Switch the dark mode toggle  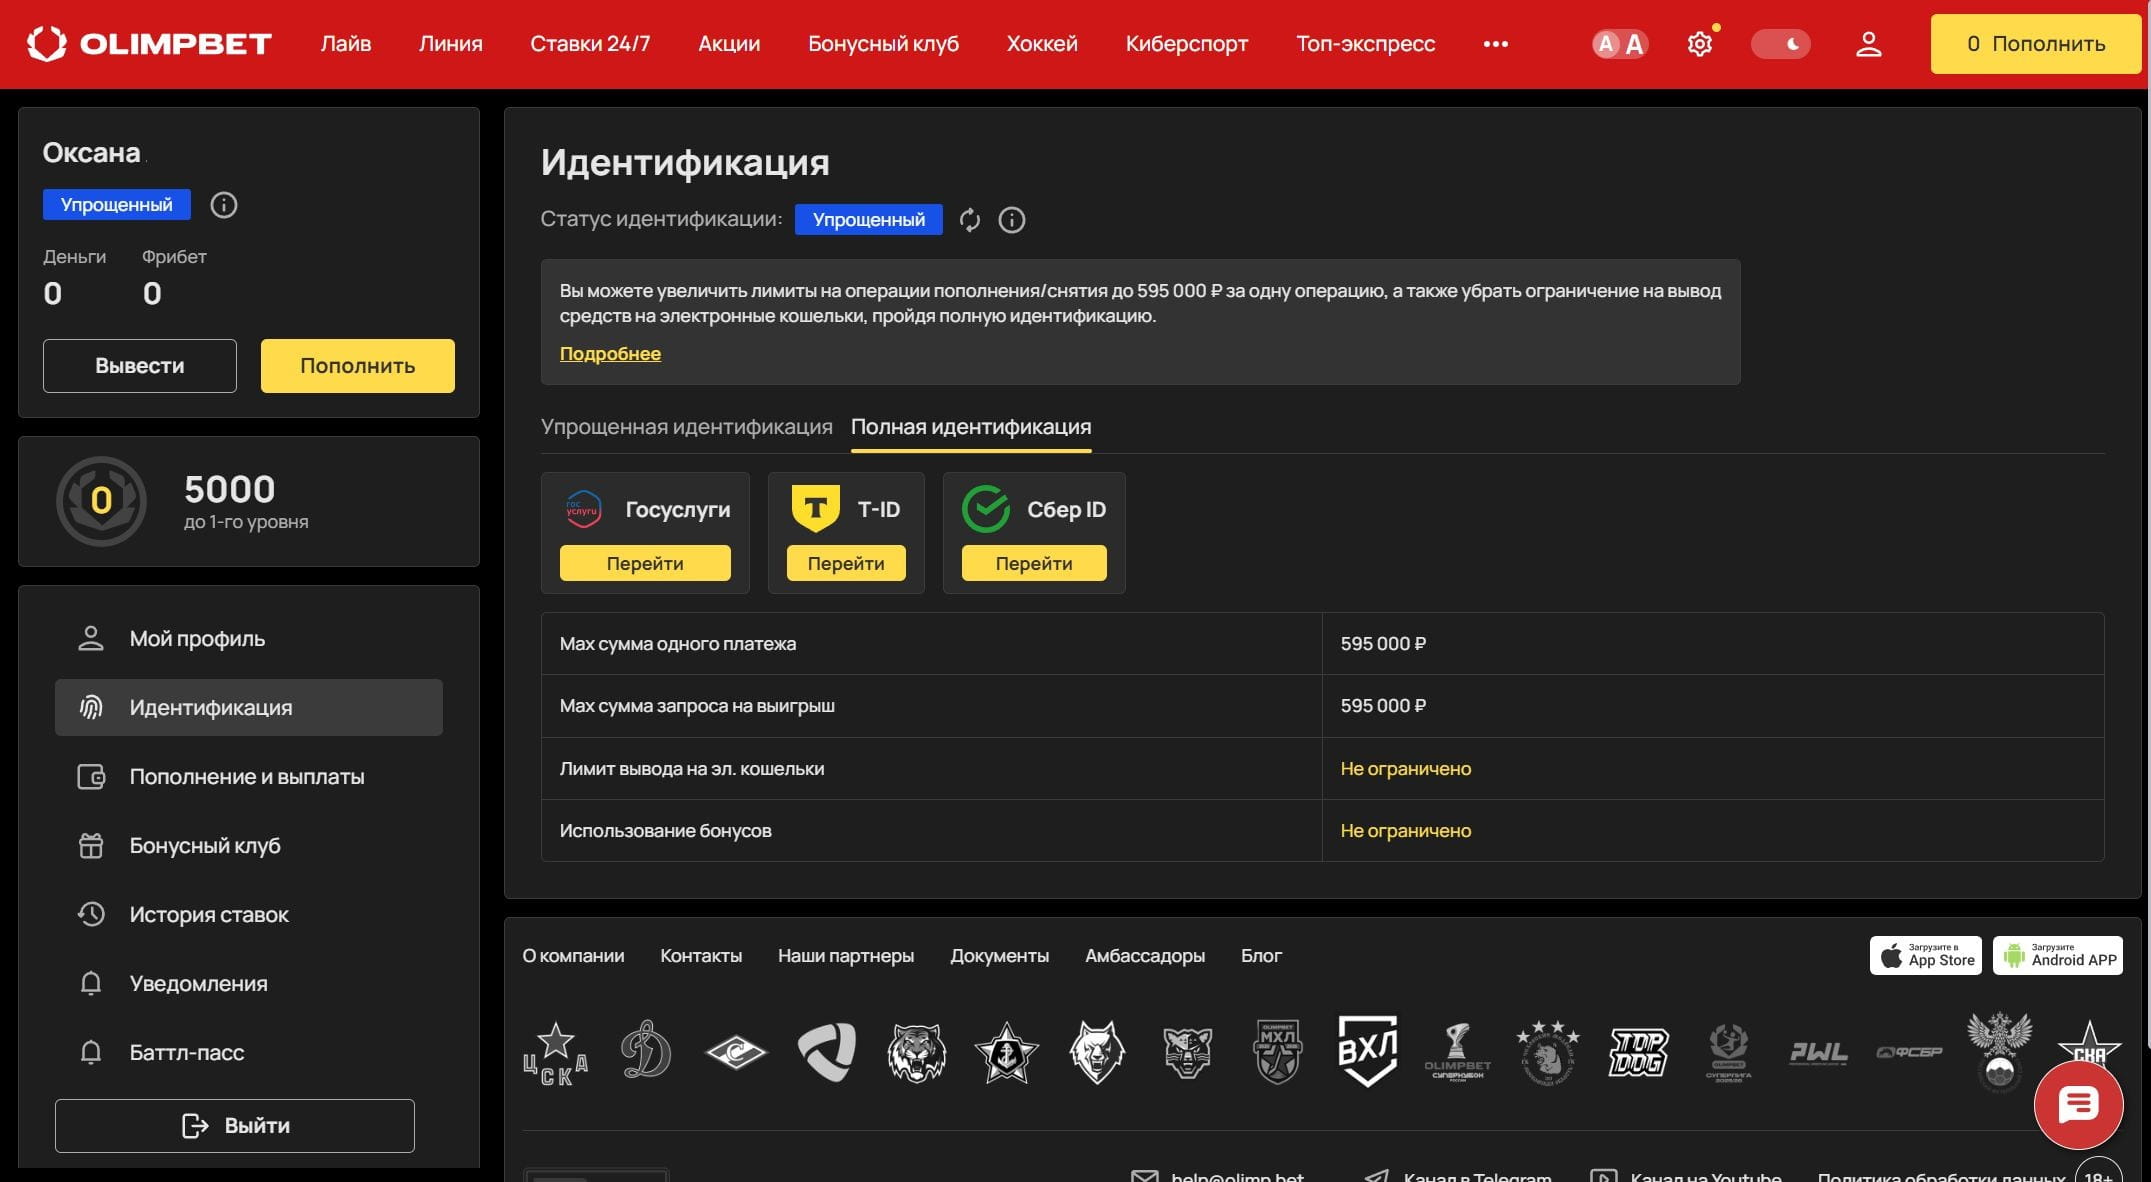(x=1781, y=44)
